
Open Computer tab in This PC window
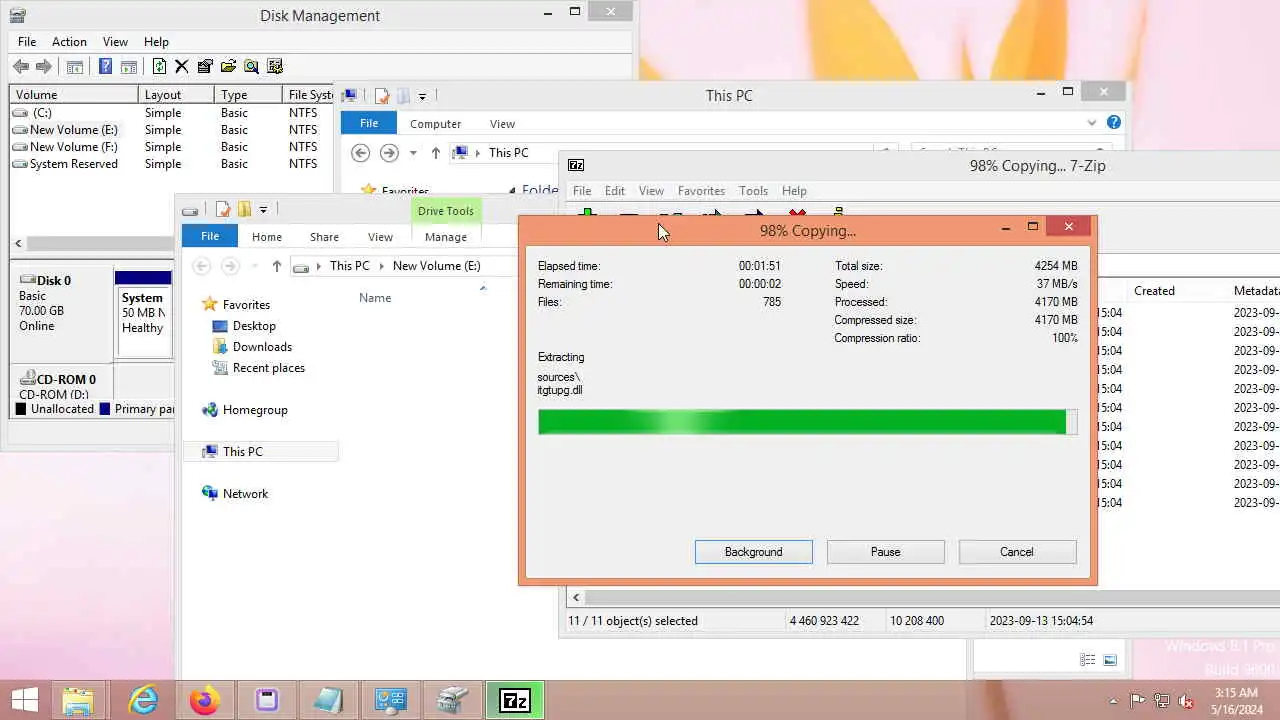pos(435,124)
